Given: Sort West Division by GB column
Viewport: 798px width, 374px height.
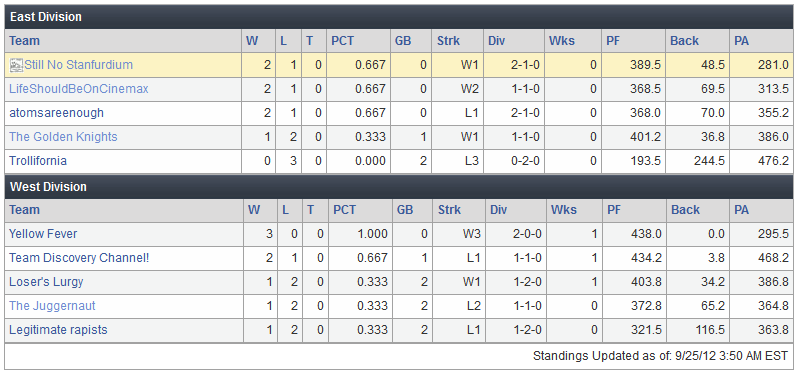Looking at the screenshot, I should (405, 210).
